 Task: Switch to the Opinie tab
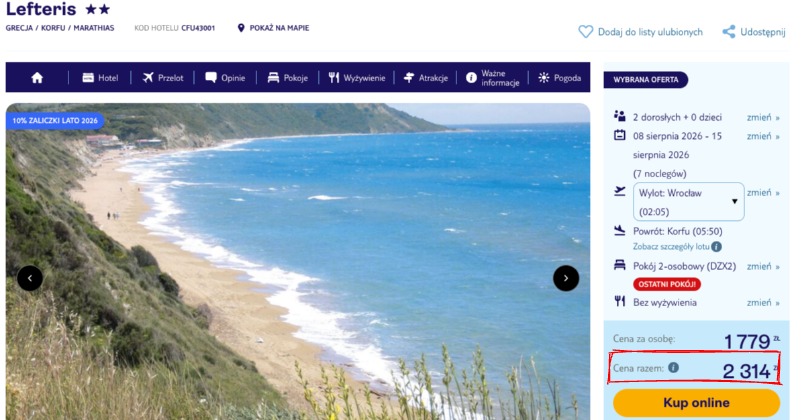[225, 78]
